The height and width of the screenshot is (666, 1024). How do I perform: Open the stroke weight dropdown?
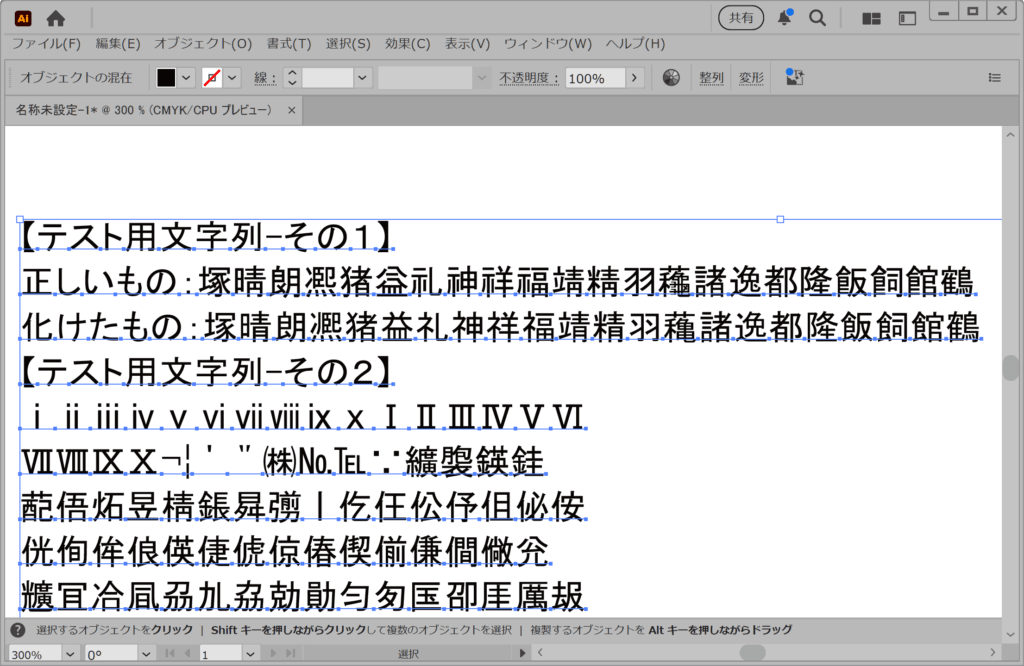pyautogui.click(x=362, y=78)
